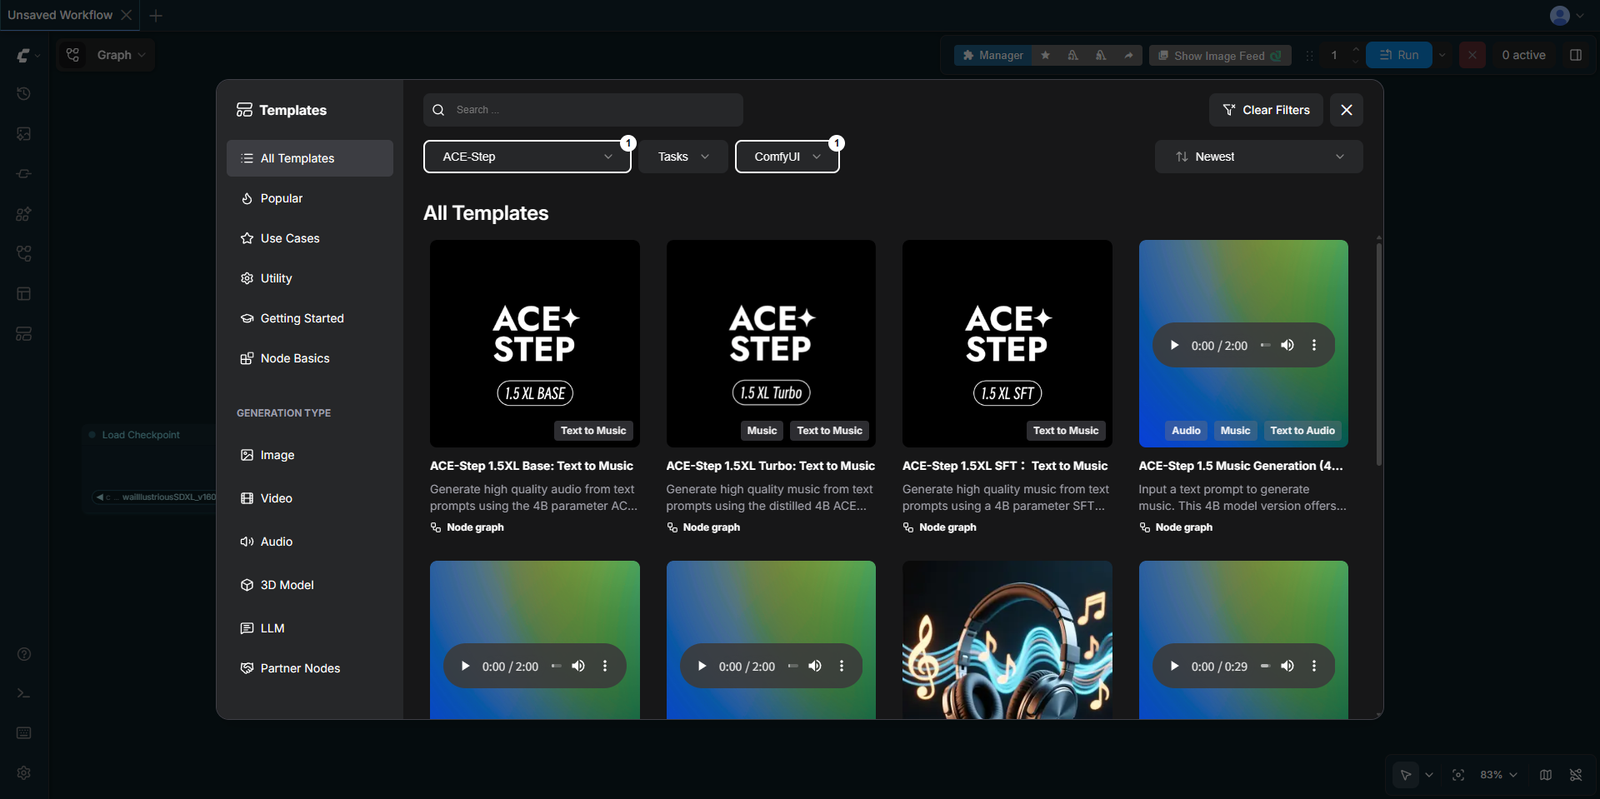The width and height of the screenshot is (1600, 799).
Task: Open the console terminal icon
Action: point(24,693)
